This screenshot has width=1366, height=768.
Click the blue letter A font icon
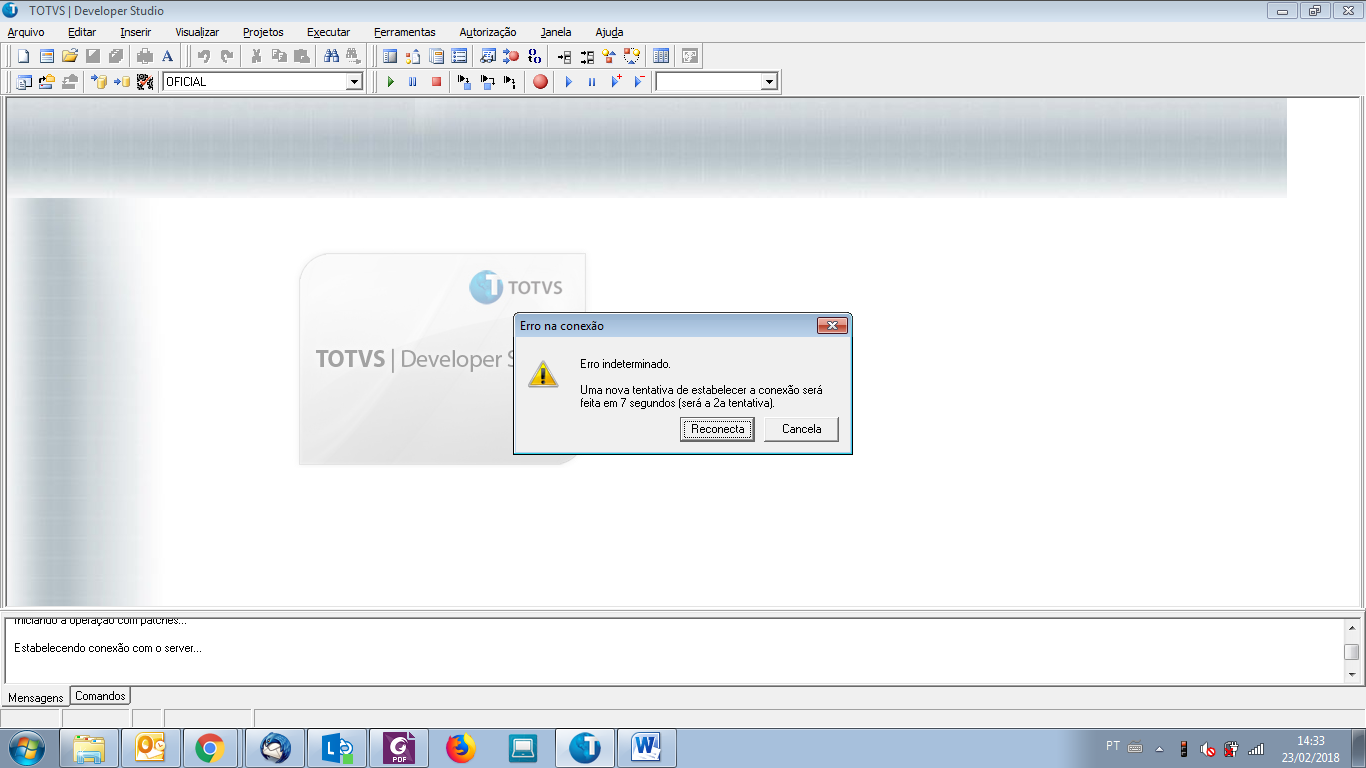[x=167, y=56]
